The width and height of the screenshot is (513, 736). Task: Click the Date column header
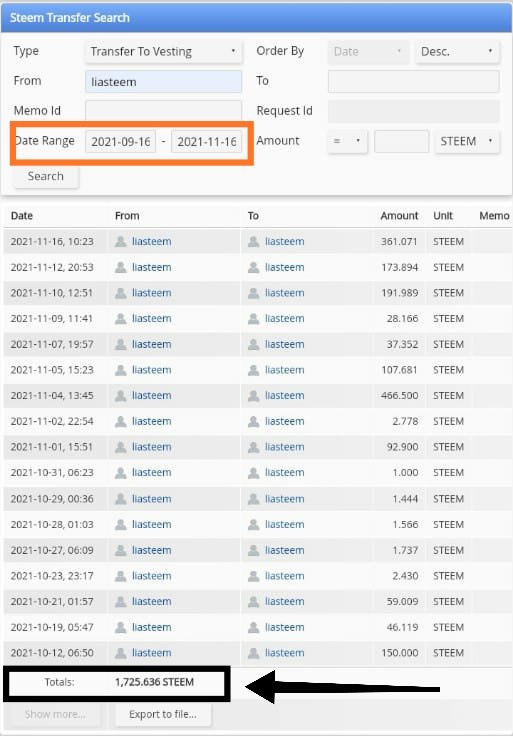click(x=22, y=216)
